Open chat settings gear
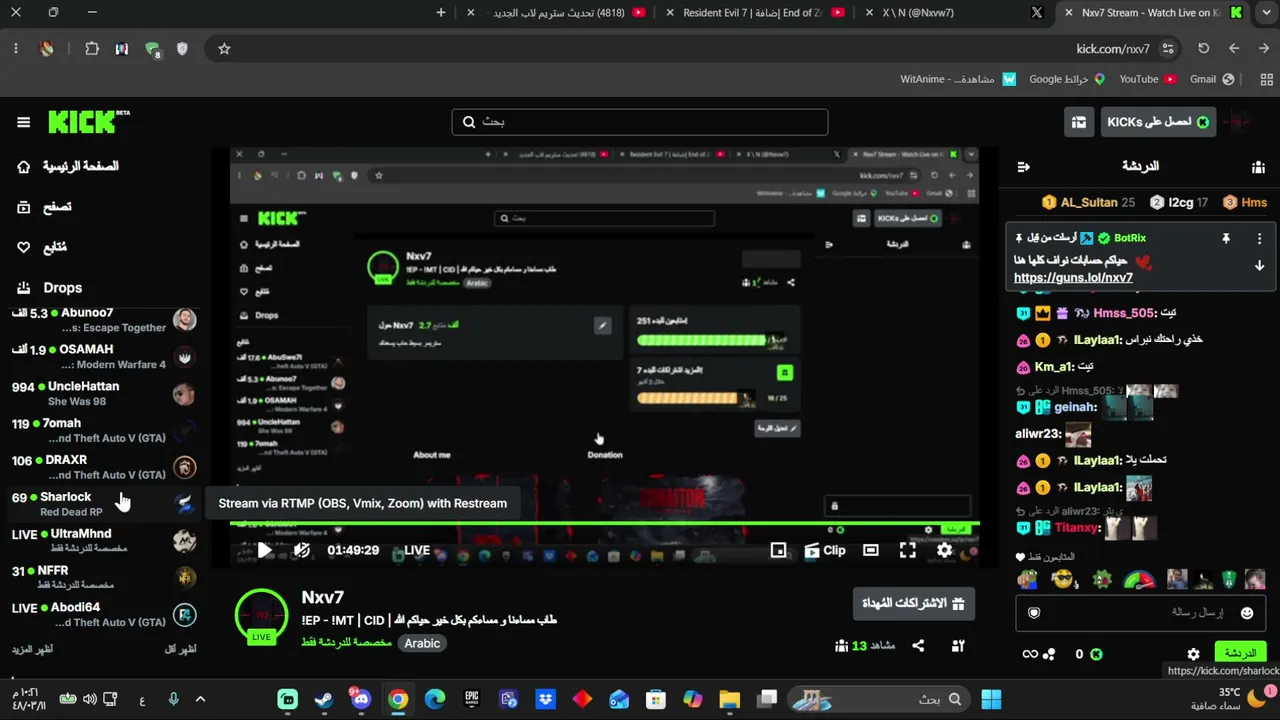The height and width of the screenshot is (720, 1280). pyautogui.click(x=1193, y=654)
